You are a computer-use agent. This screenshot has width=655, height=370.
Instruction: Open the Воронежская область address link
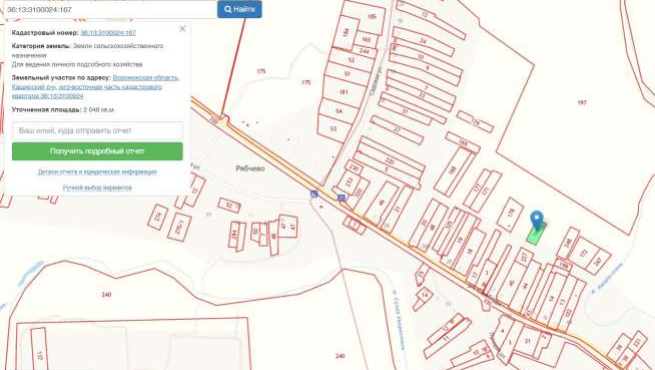coord(146,78)
